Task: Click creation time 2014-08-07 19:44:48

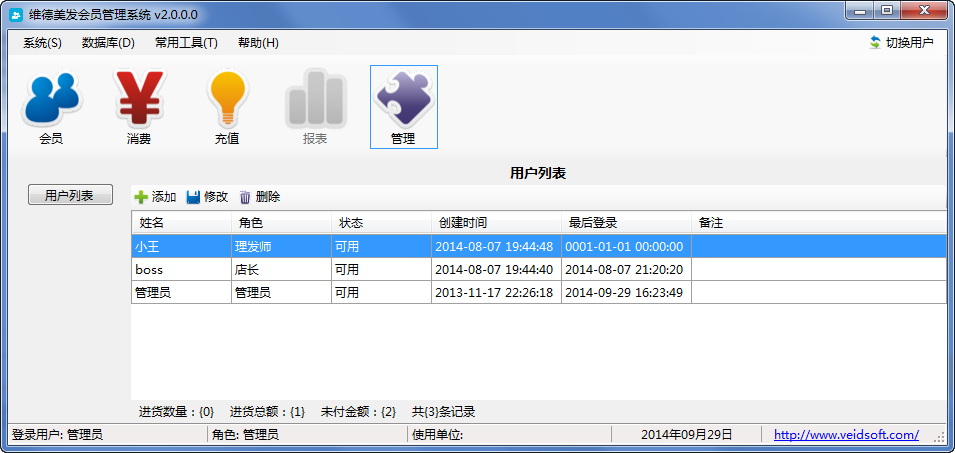Action: pos(496,247)
